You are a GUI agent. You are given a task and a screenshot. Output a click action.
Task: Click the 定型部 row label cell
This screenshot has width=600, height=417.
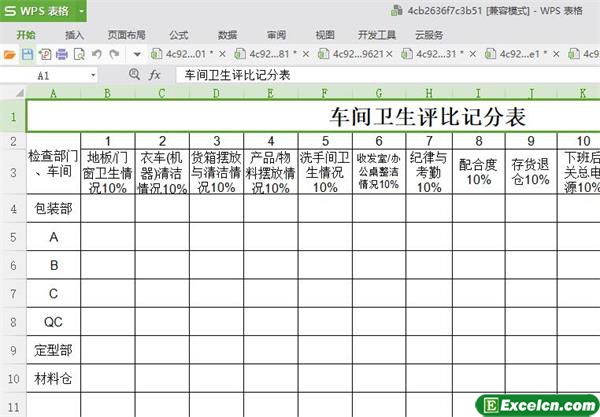53,350
